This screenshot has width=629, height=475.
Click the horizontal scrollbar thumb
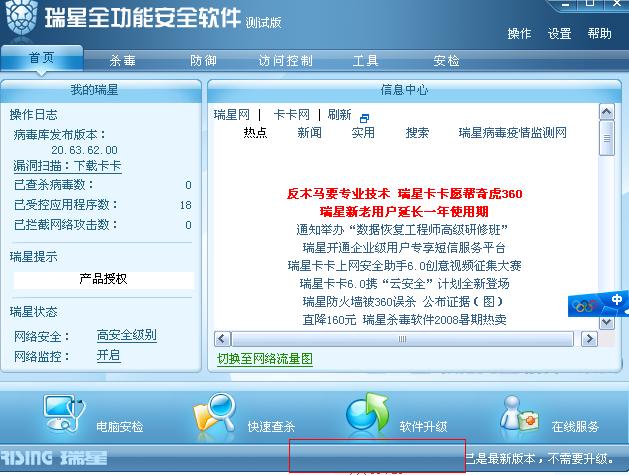coord(402,339)
